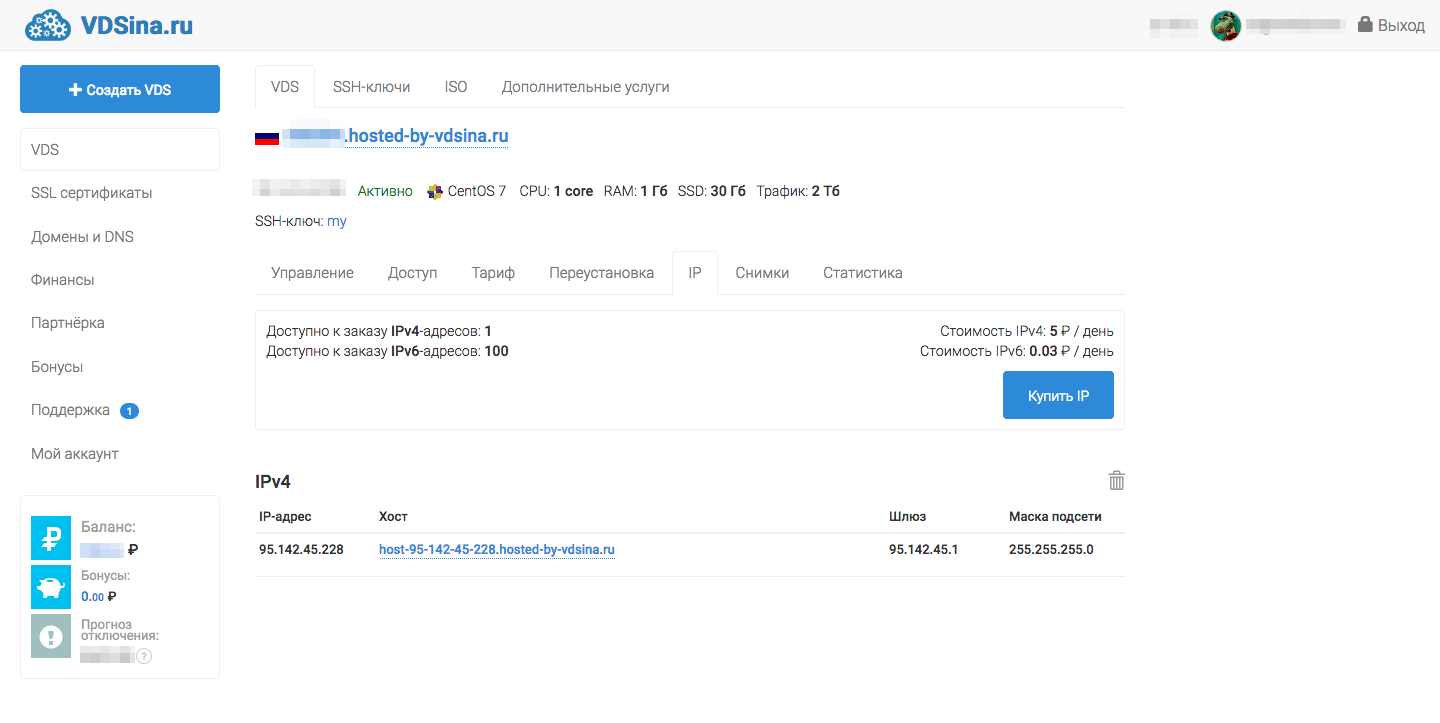The image size is (1440, 723).
Task: Create a new VDS server
Action: point(120,89)
